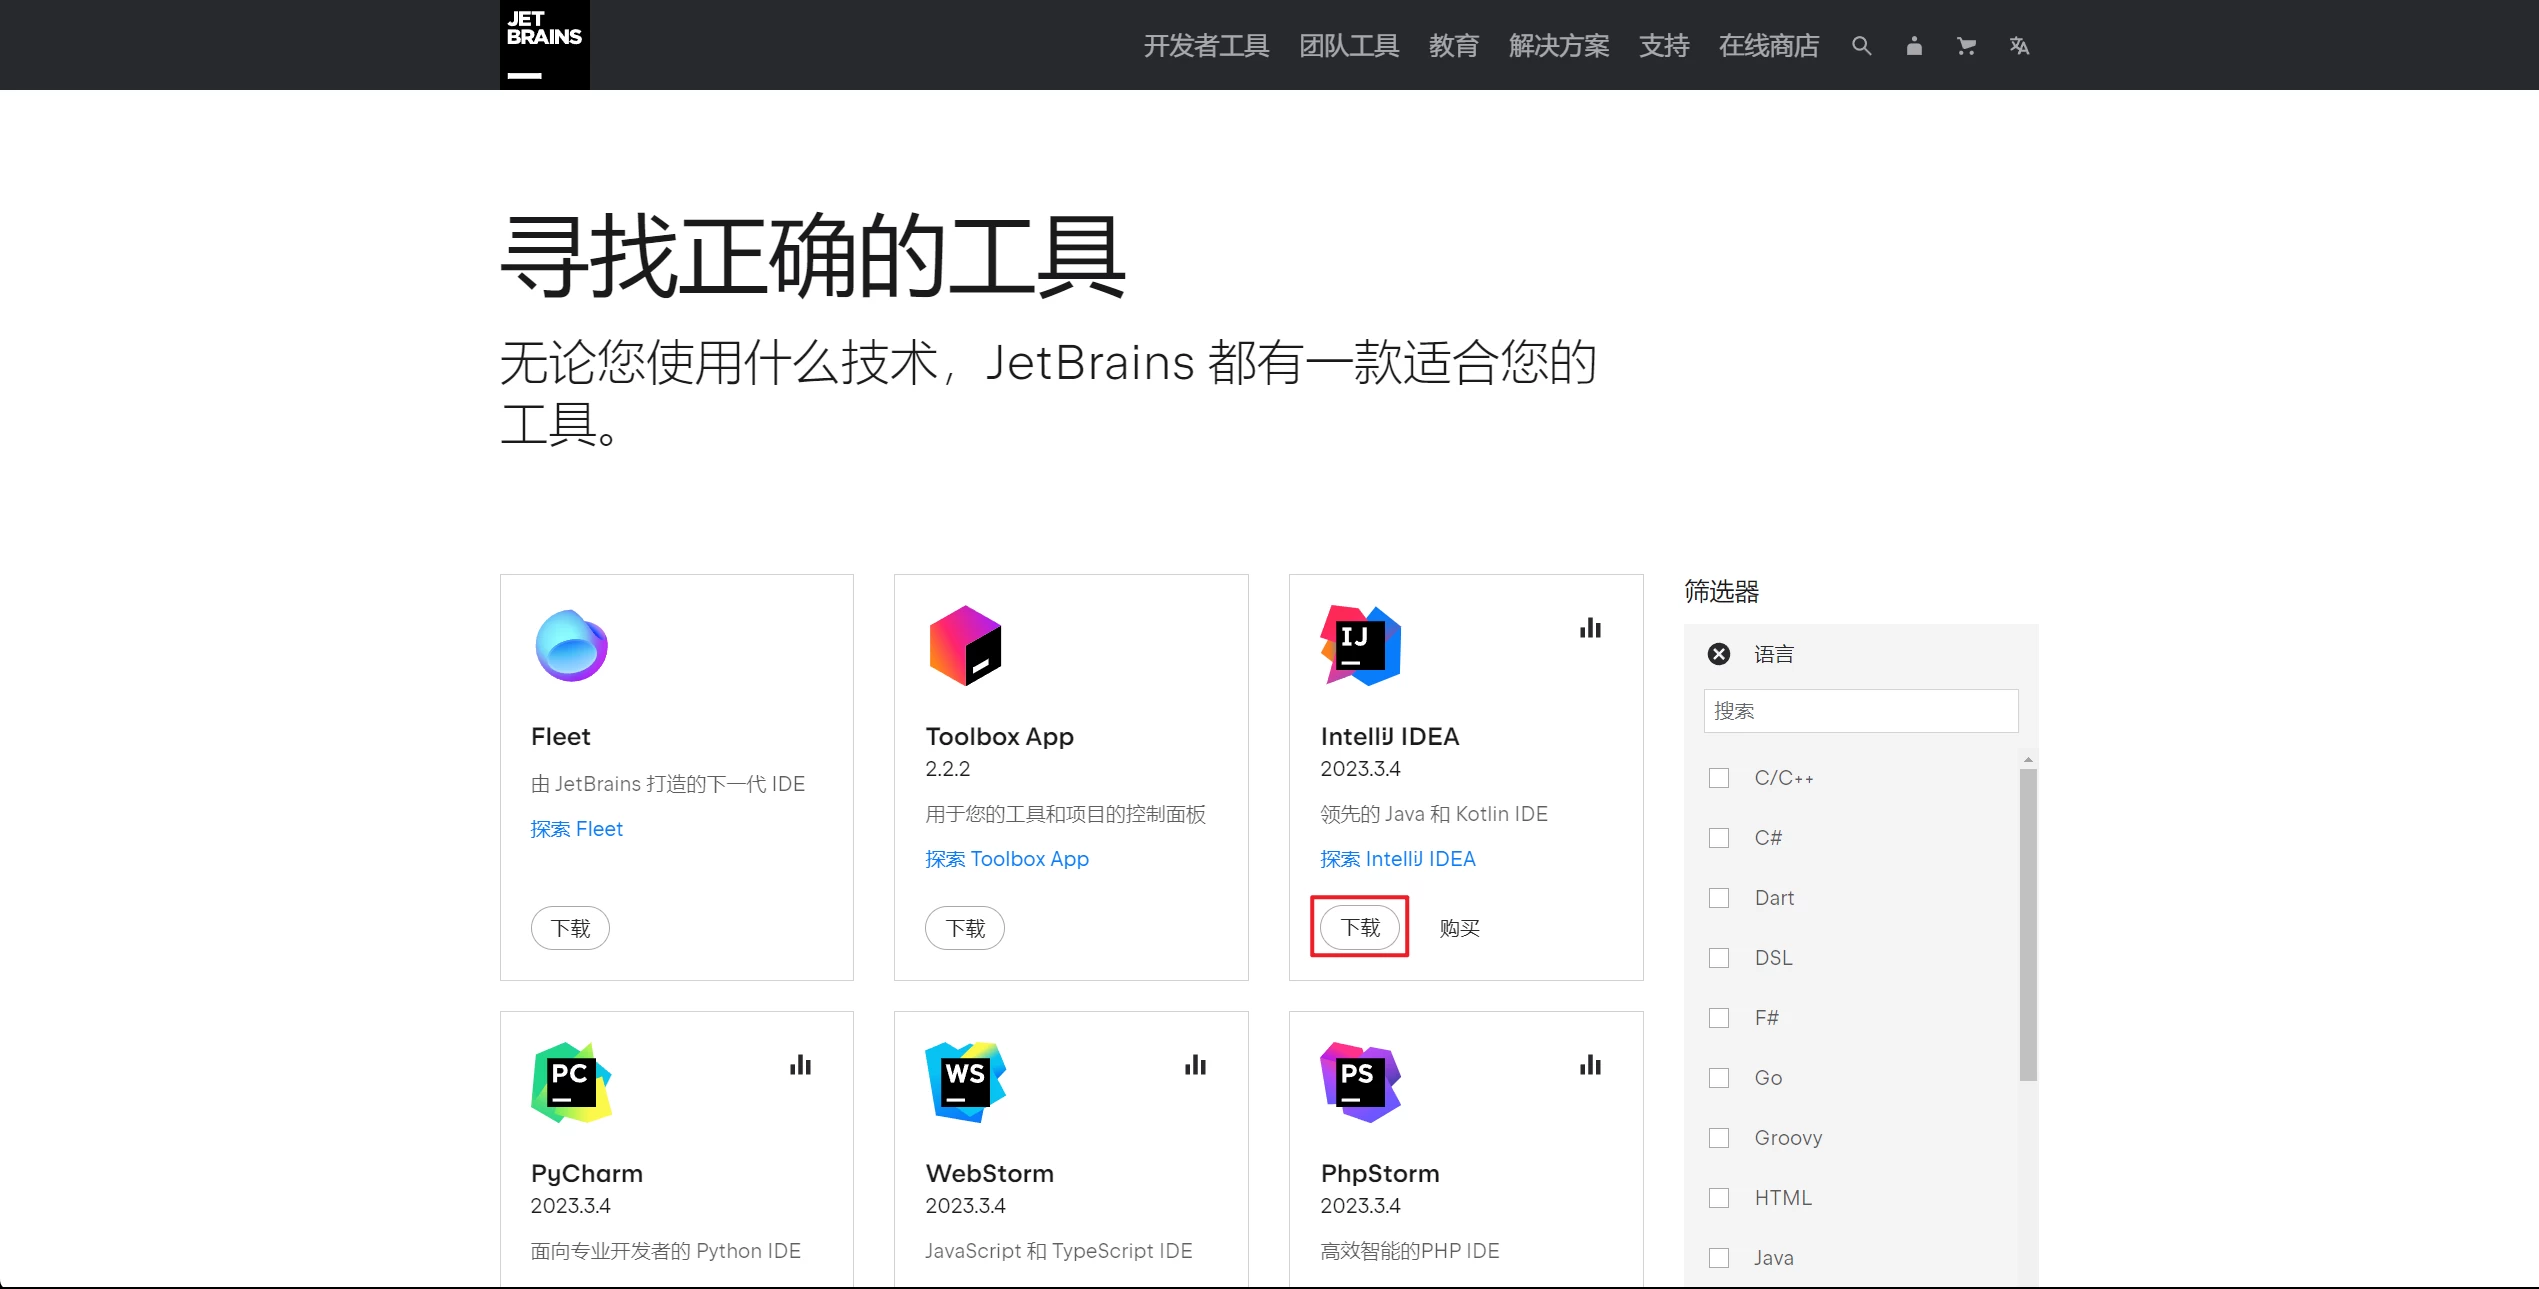Check the HTML language filter
The height and width of the screenshot is (1289, 2539).
[1719, 1198]
